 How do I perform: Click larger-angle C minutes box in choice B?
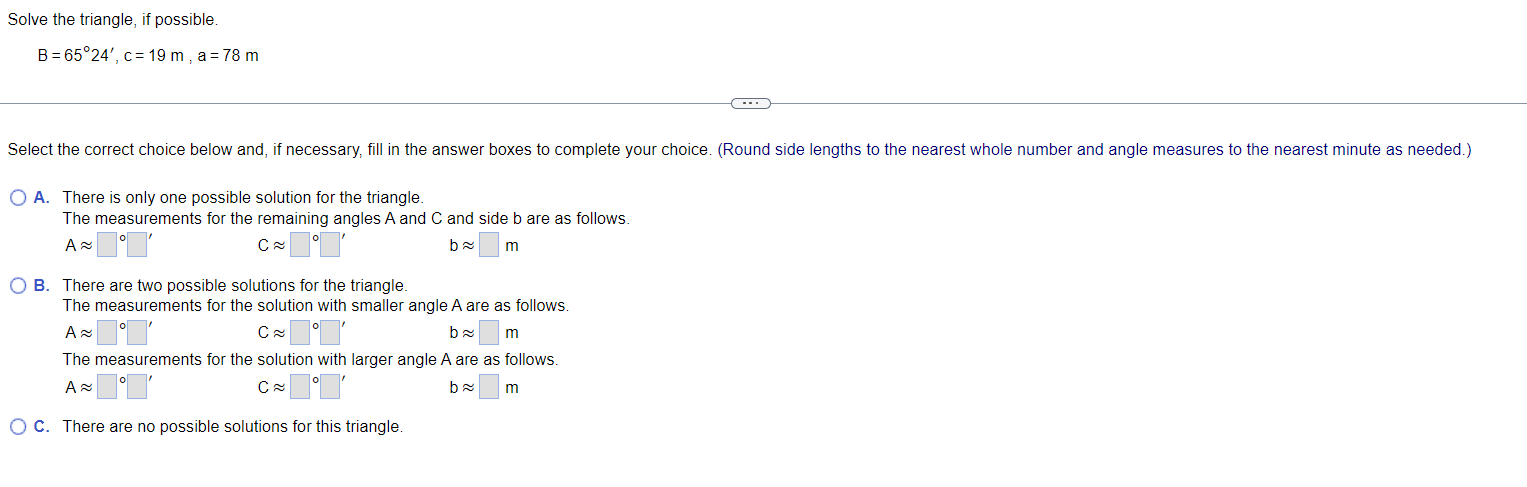[x=331, y=387]
